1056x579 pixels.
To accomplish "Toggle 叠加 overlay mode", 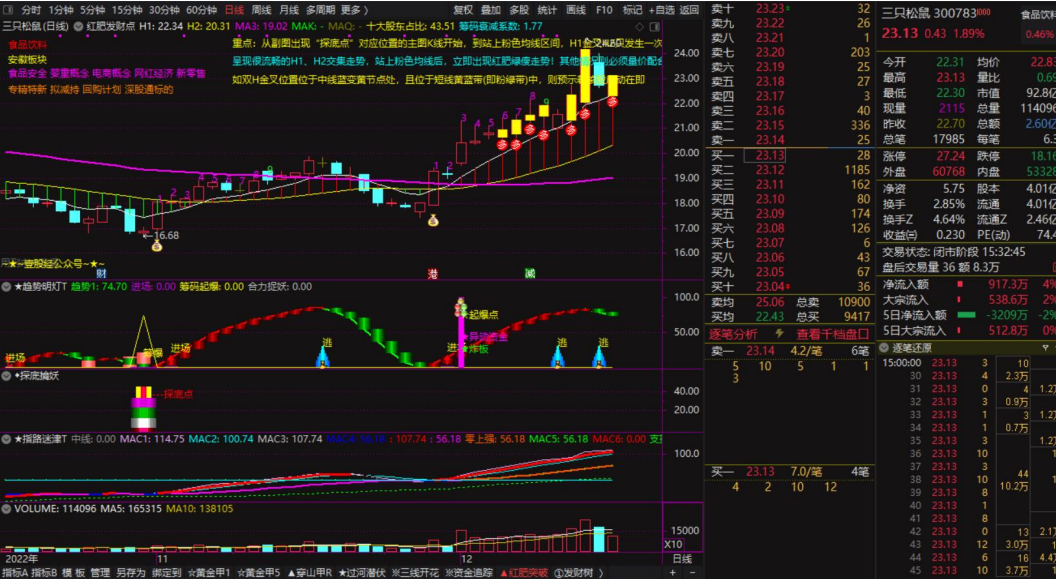I will coord(491,9).
